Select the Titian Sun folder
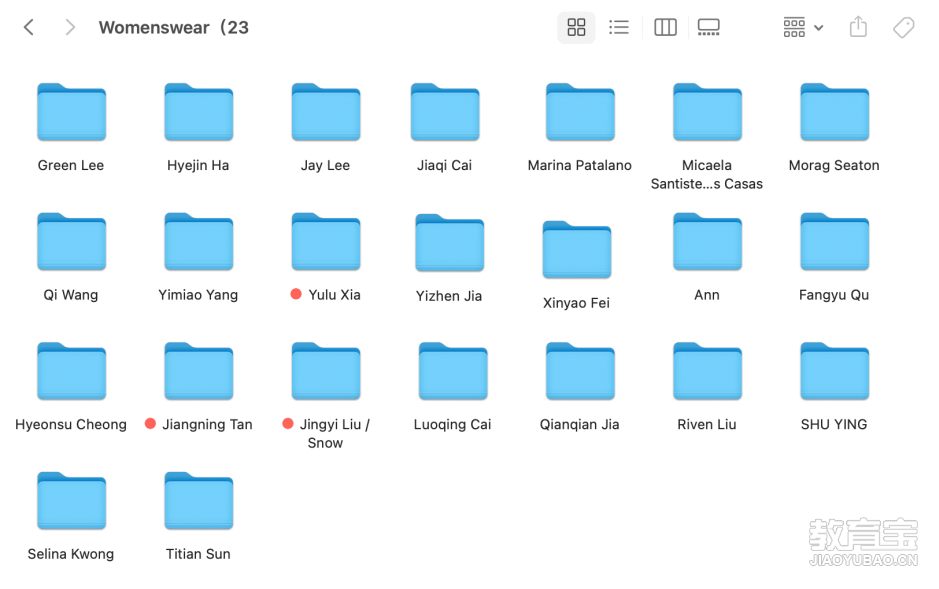 pyautogui.click(x=199, y=501)
